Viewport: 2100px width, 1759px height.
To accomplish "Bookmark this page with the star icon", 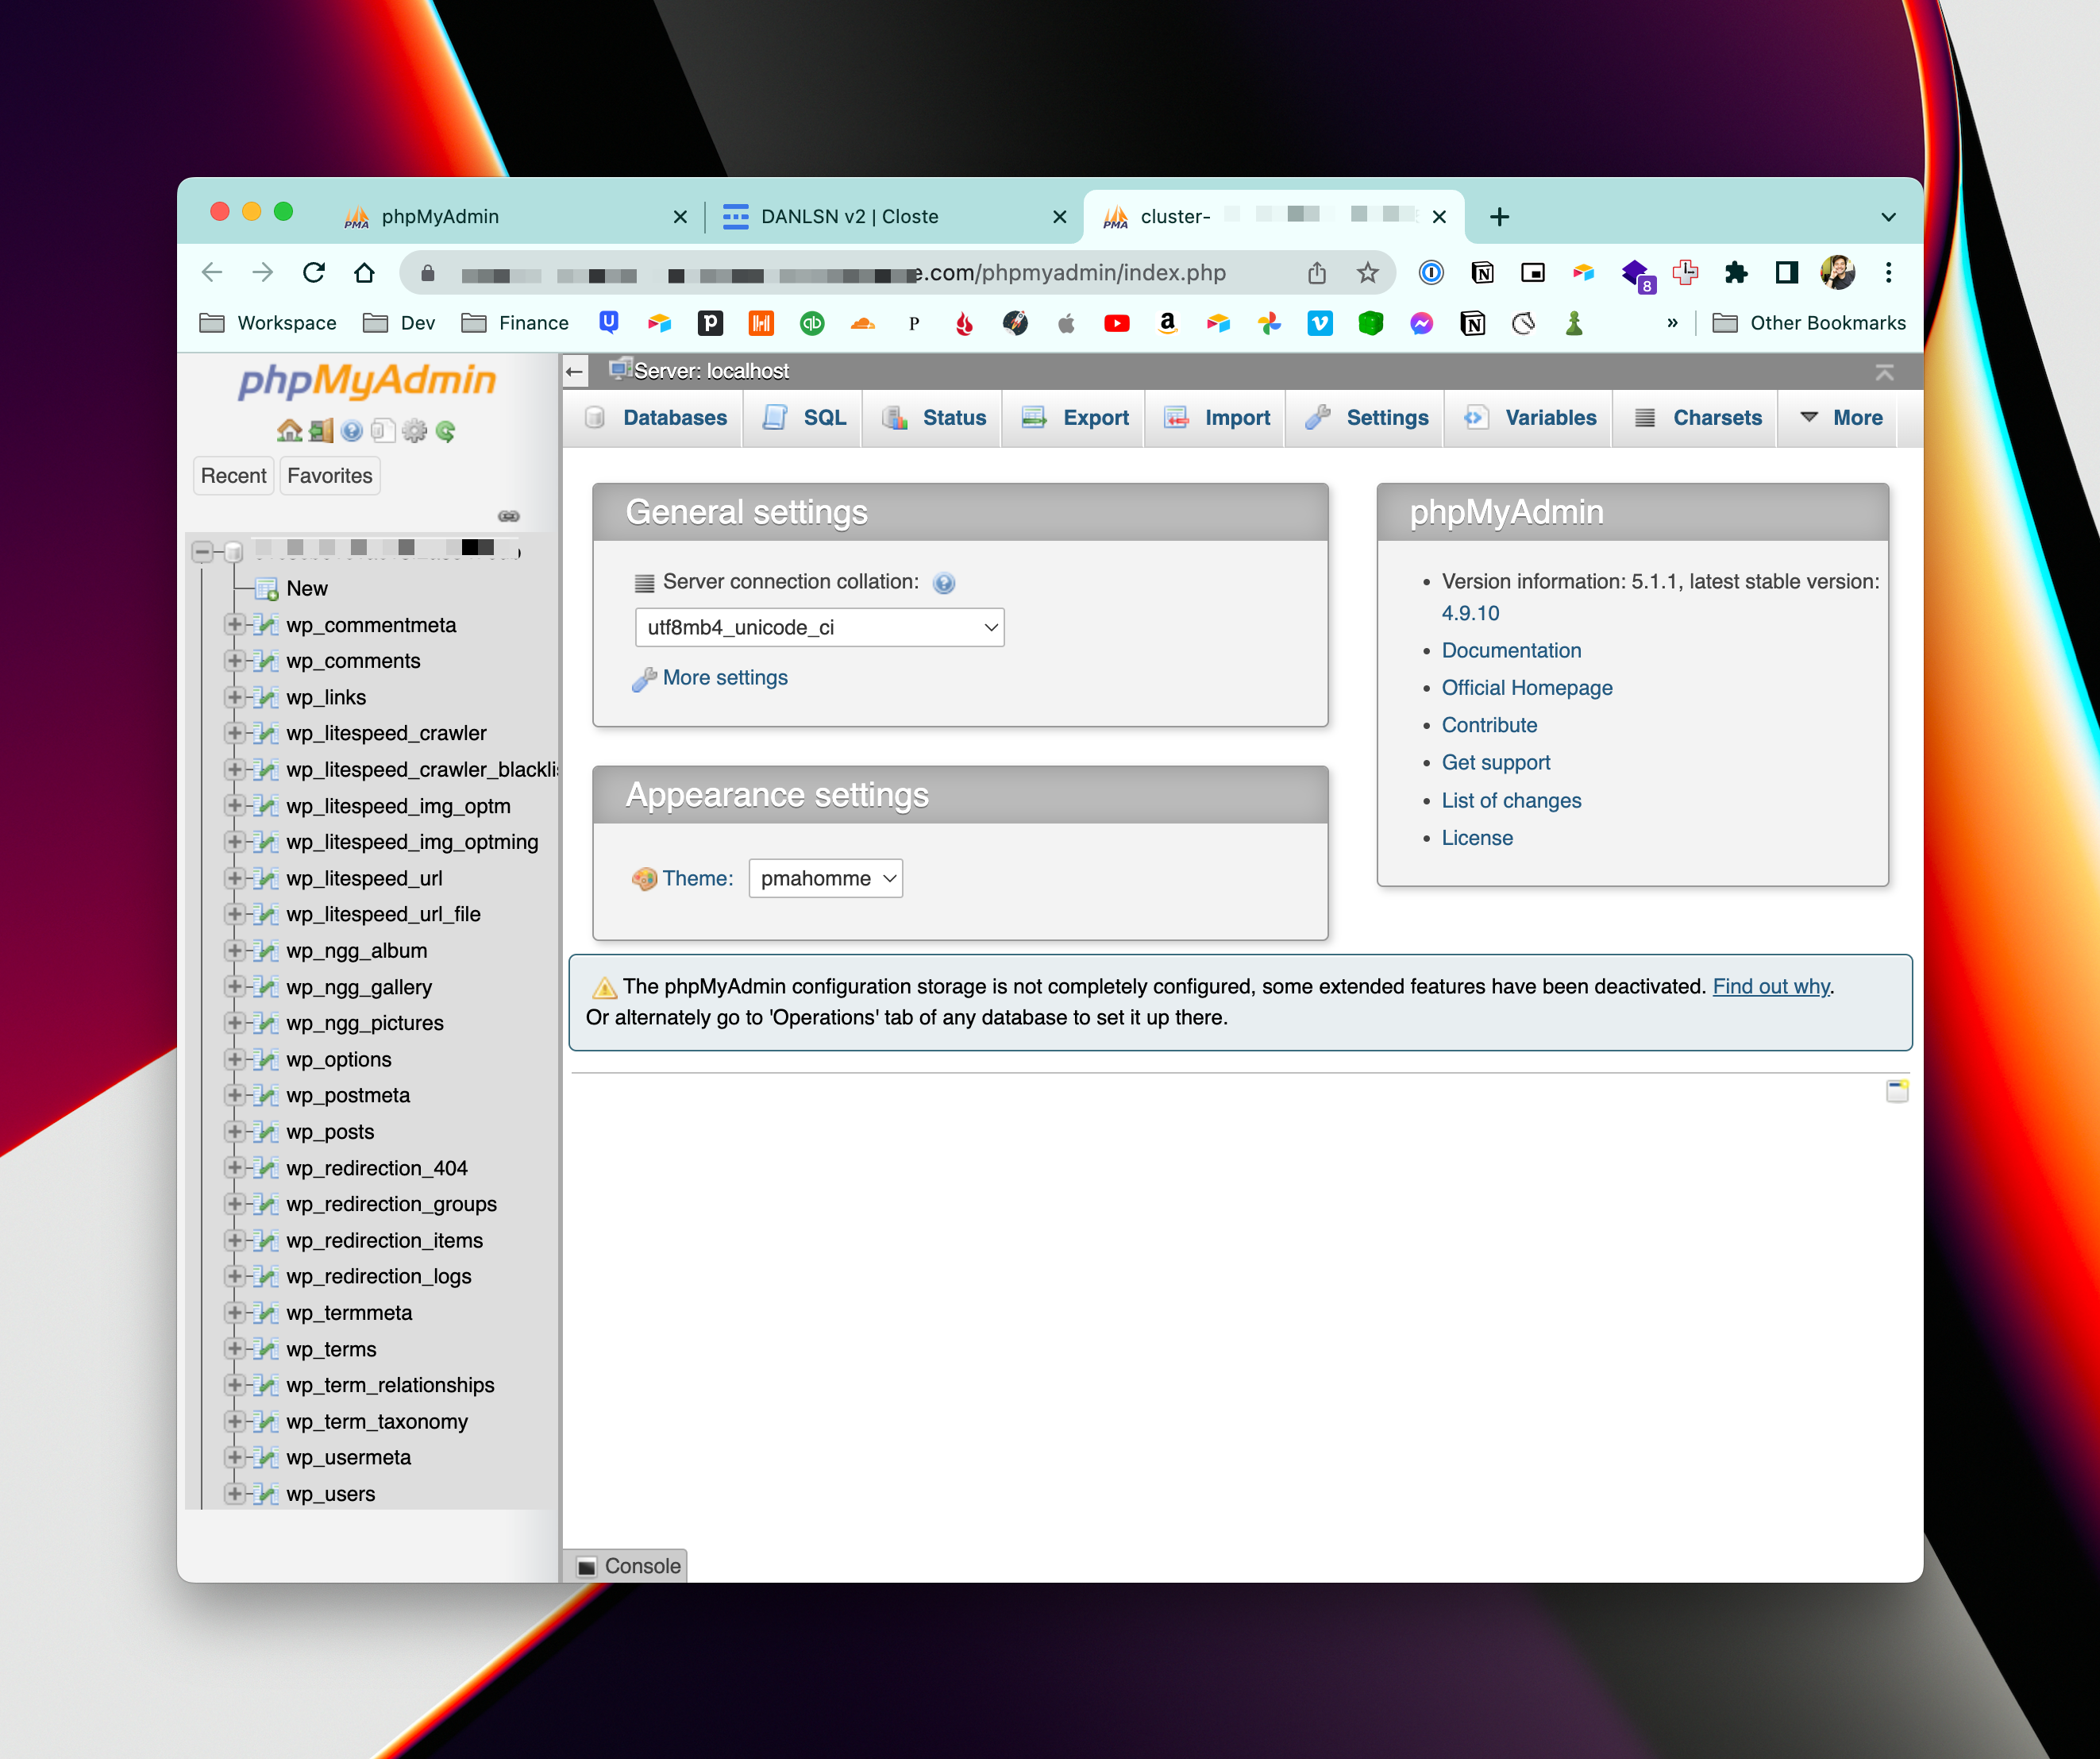I will (x=1368, y=273).
